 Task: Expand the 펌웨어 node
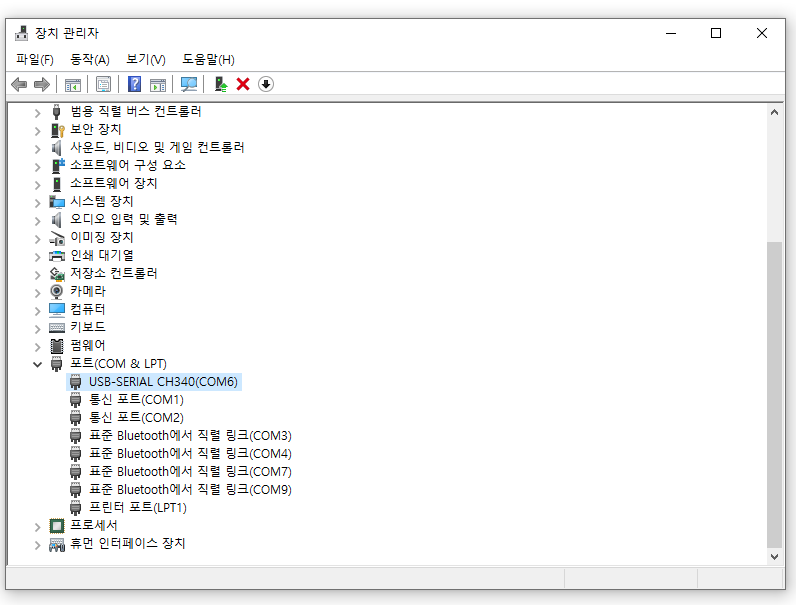[x=37, y=346]
